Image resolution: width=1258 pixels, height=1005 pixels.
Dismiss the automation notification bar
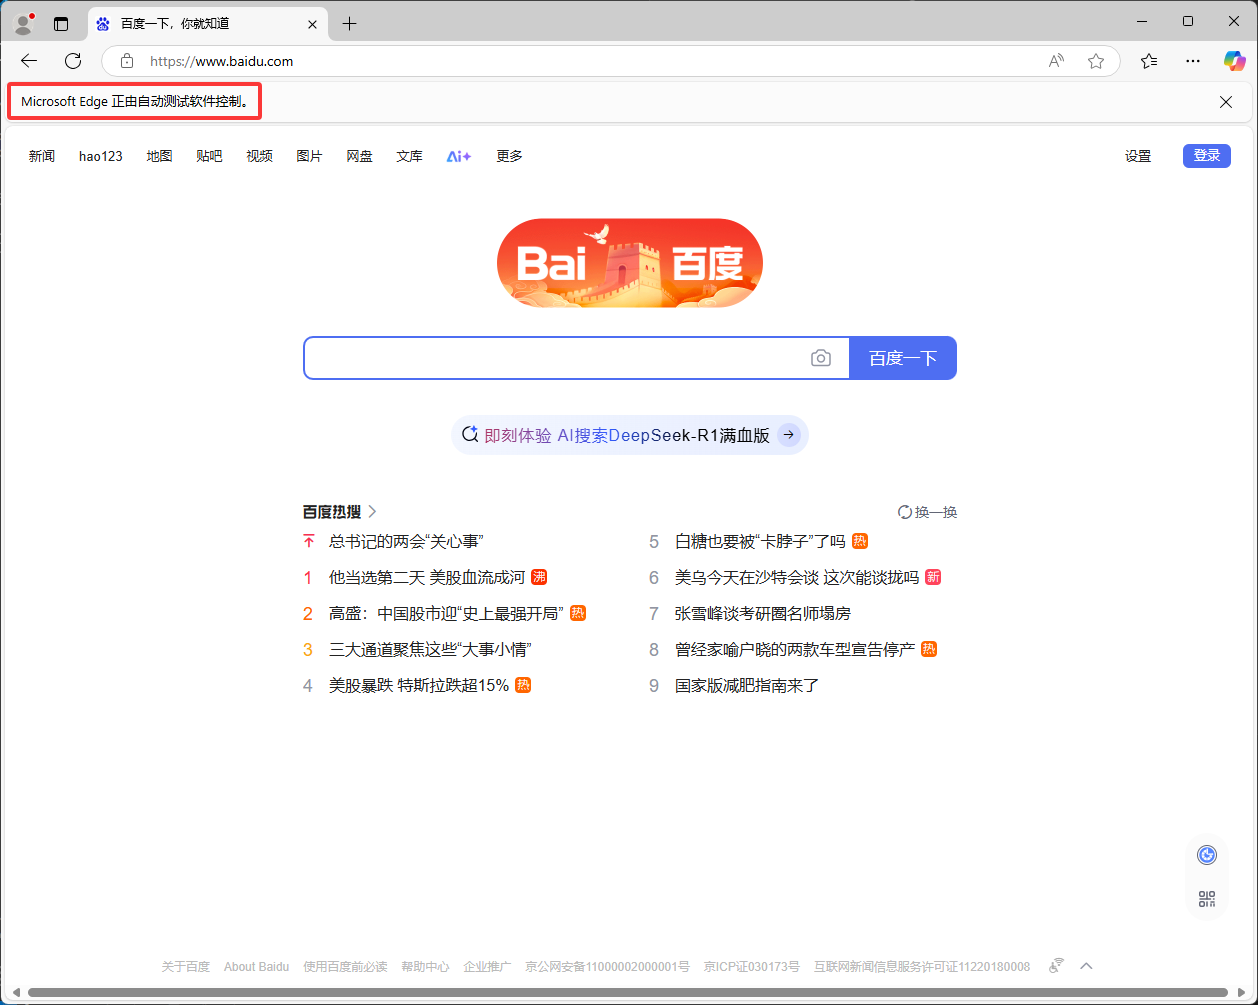[1226, 102]
